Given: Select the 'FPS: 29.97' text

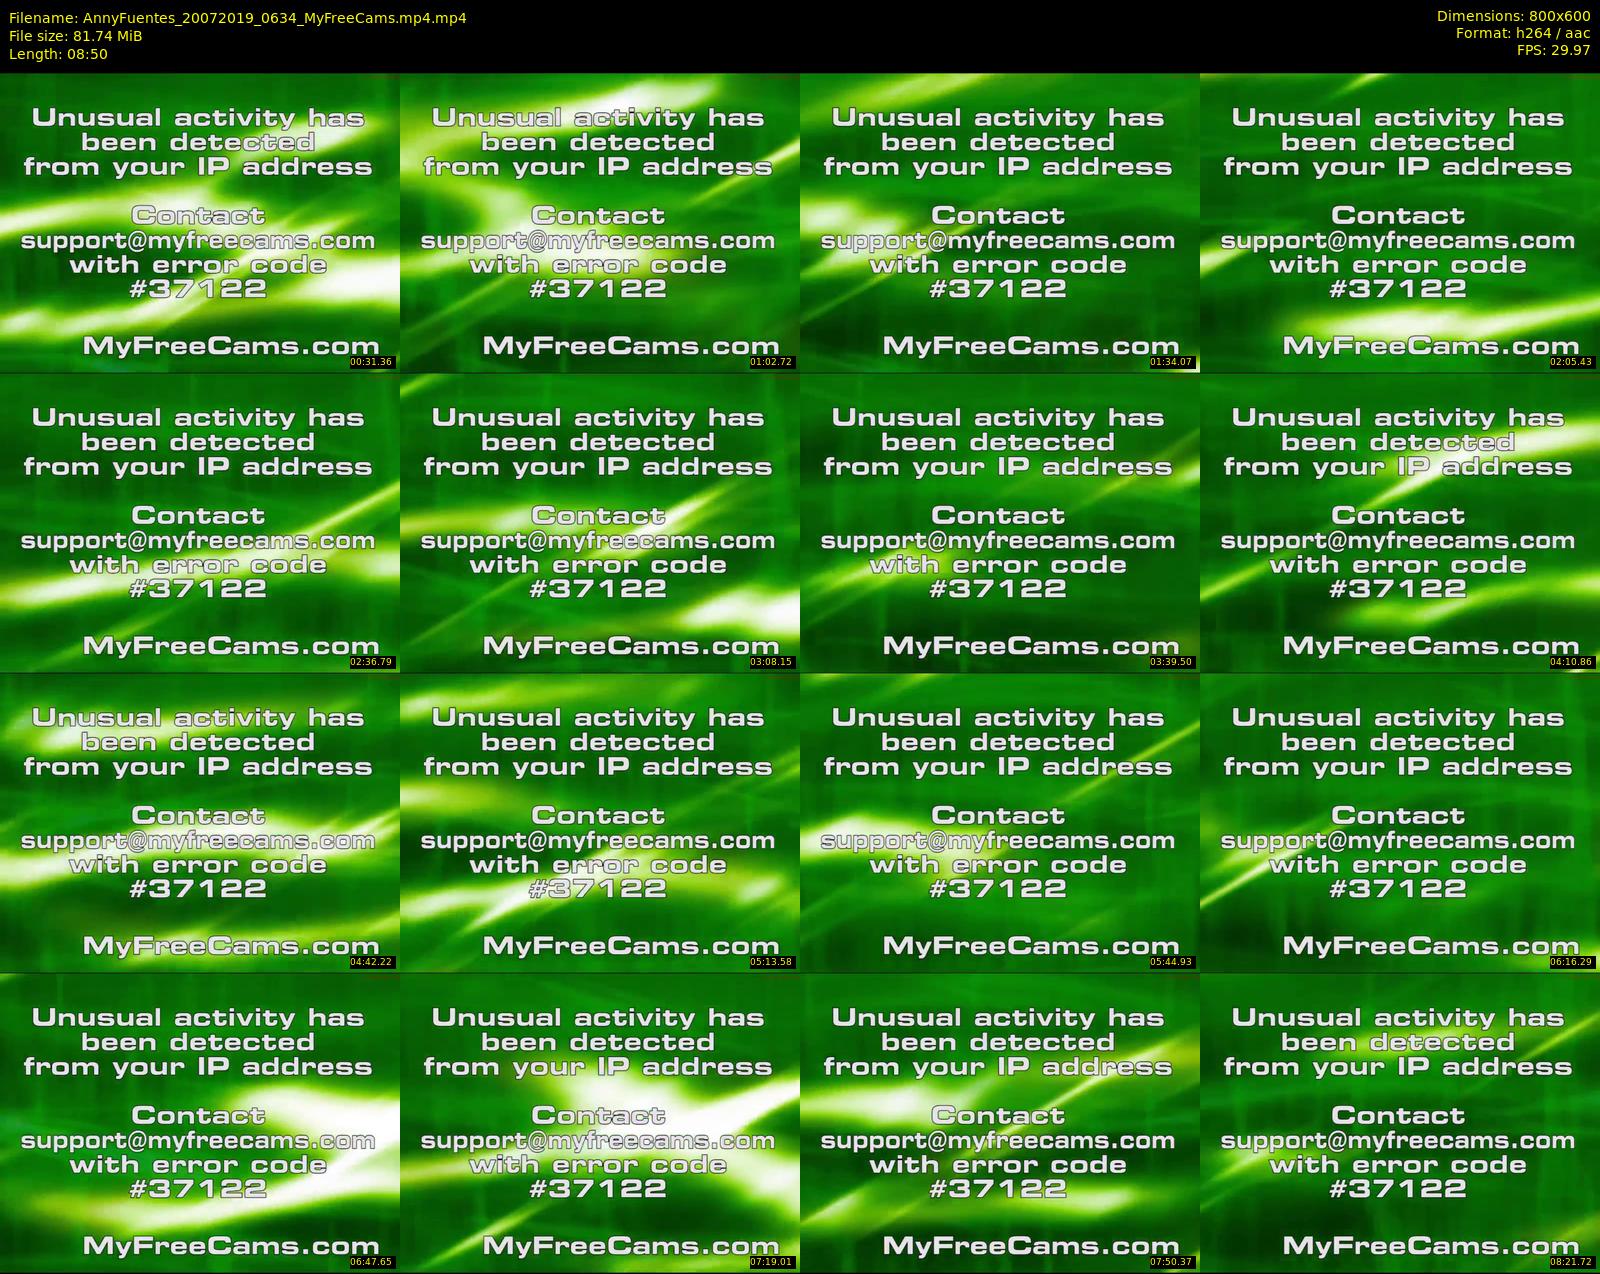Looking at the screenshot, I should (1554, 50).
